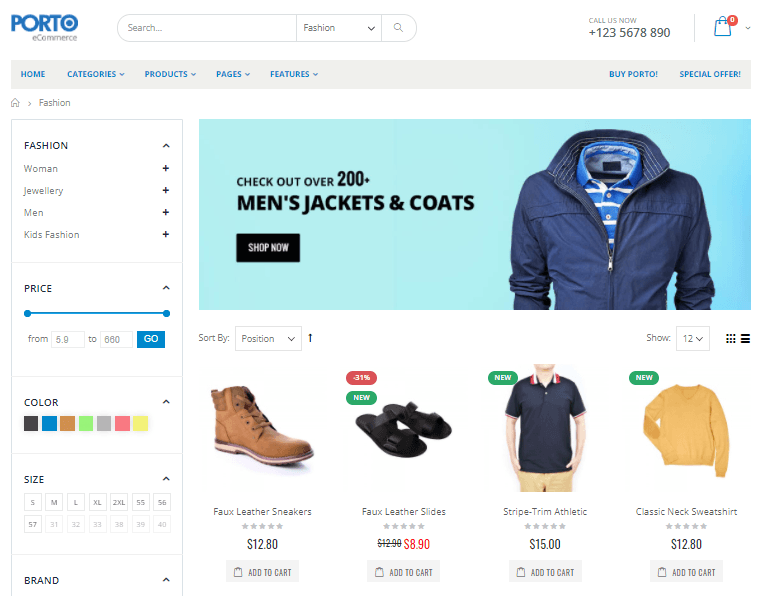Expand Woman category plus icon
Viewport: 771px width, 596px height.
point(166,168)
